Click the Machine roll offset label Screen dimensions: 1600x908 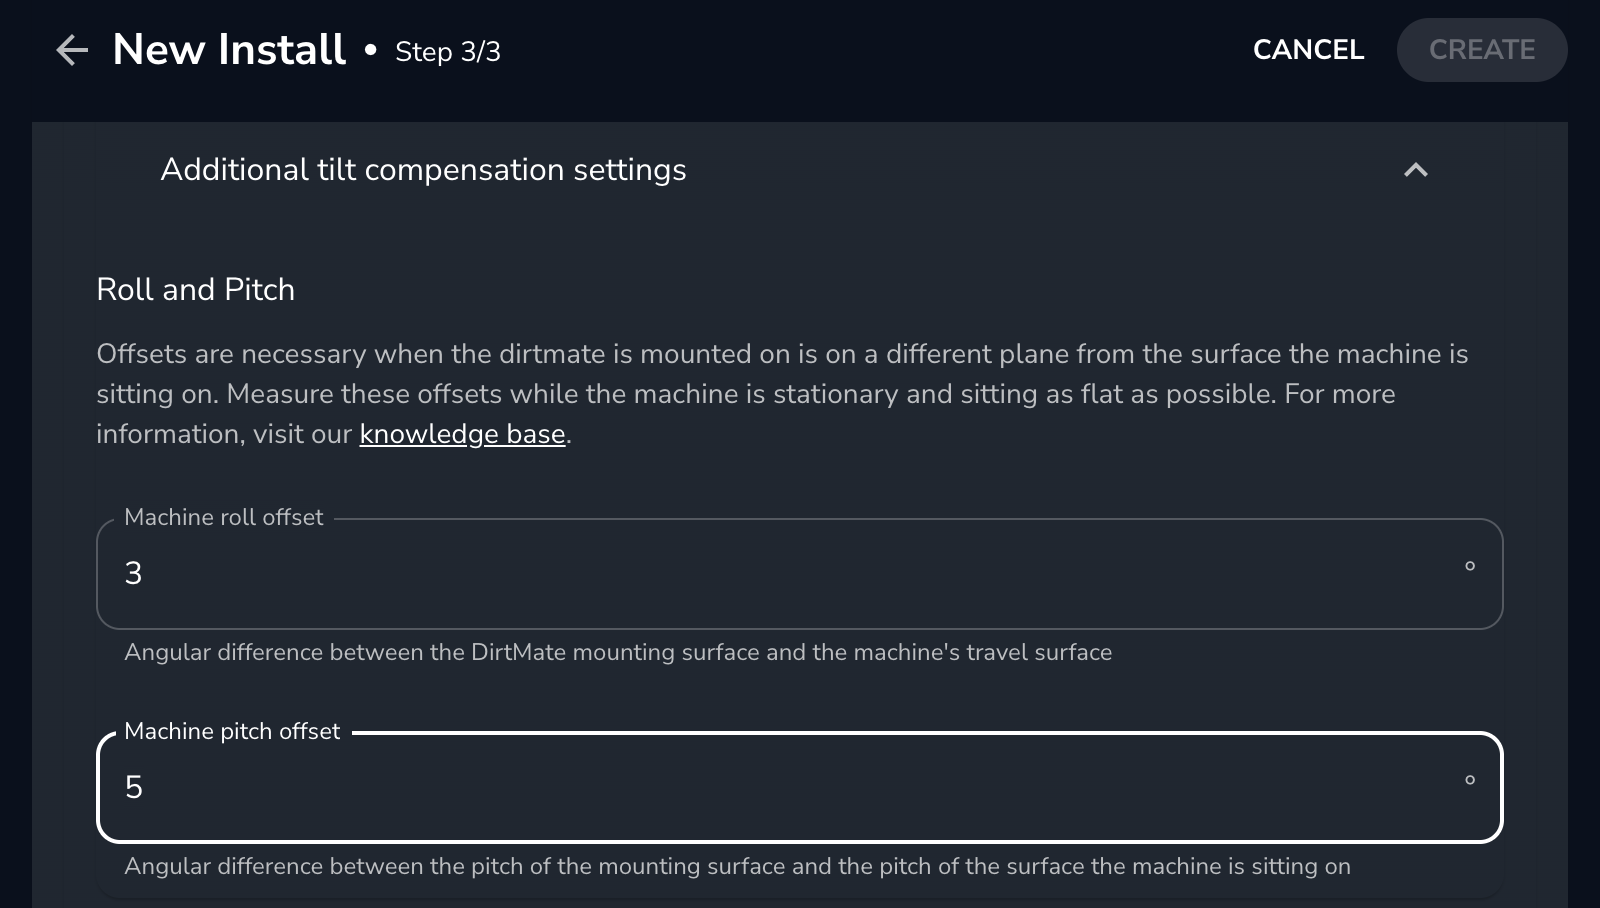(223, 517)
